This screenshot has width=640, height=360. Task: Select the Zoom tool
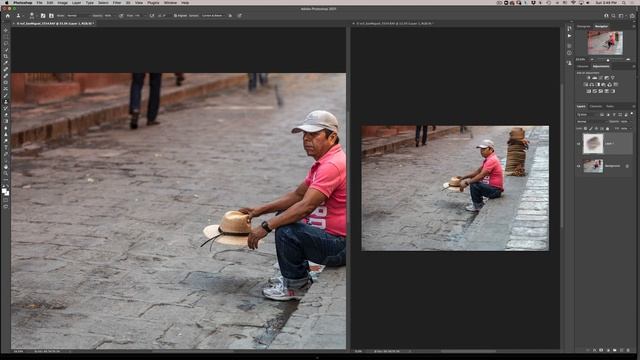(x=6, y=173)
